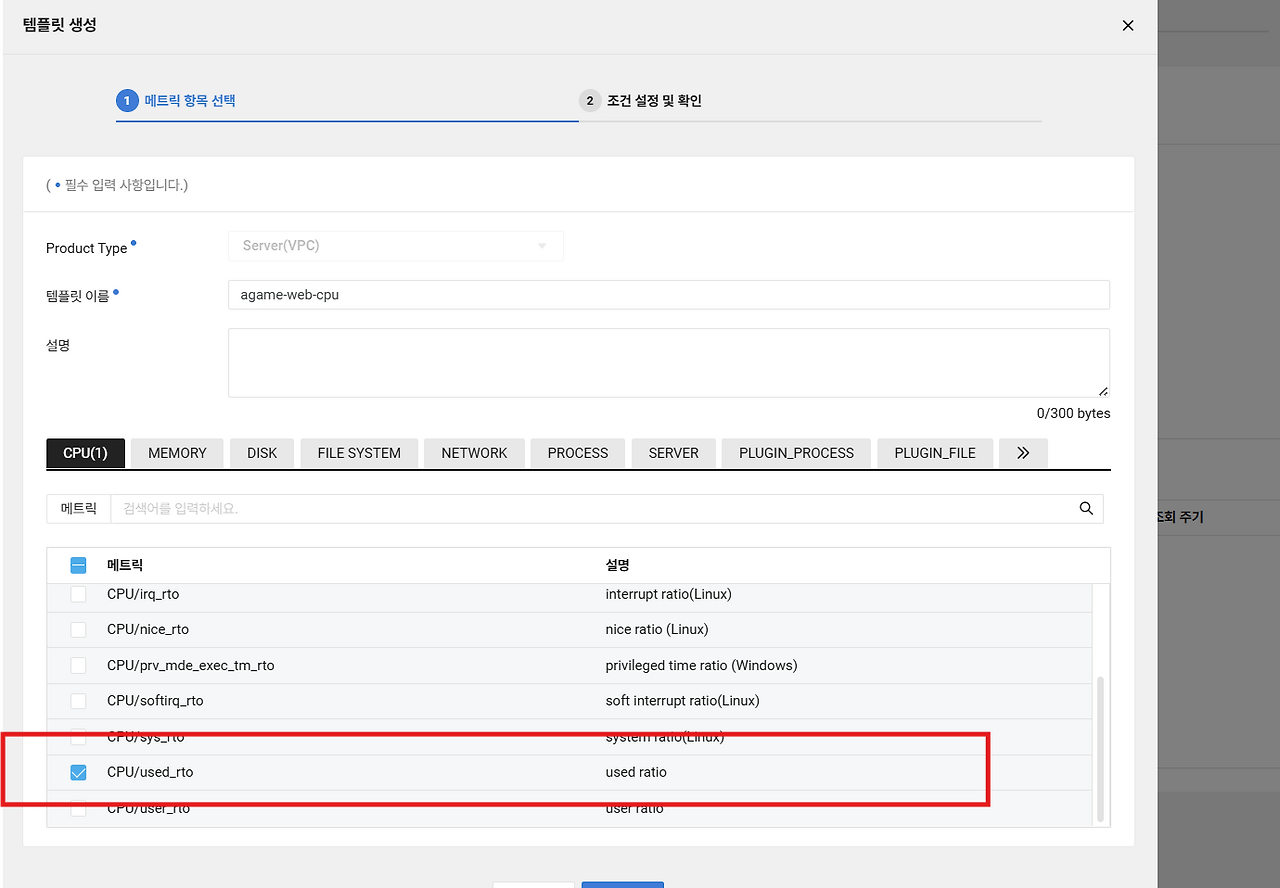Click the 'interrupt ratio(Linux)' description
The image size is (1280, 888).
point(668,594)
